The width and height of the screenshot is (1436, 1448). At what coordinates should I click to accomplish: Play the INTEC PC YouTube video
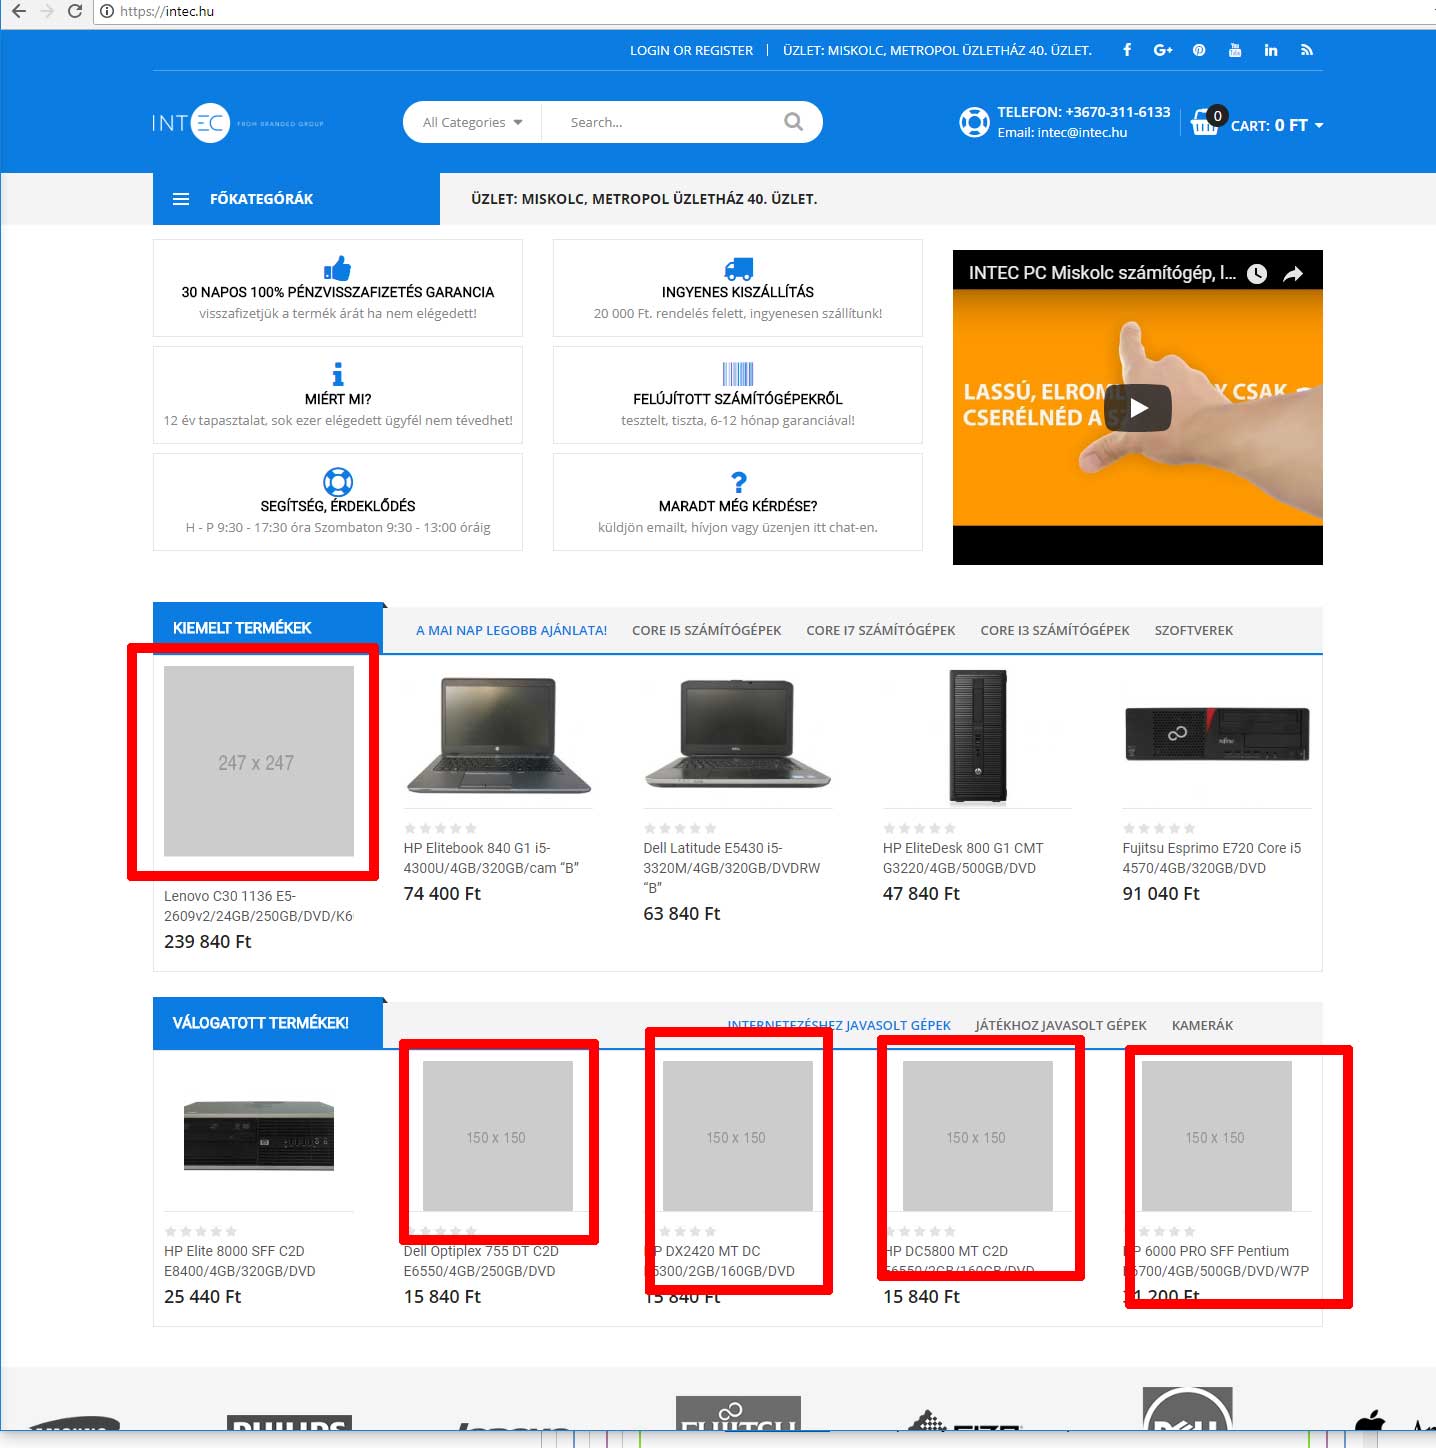point(1138,408)
